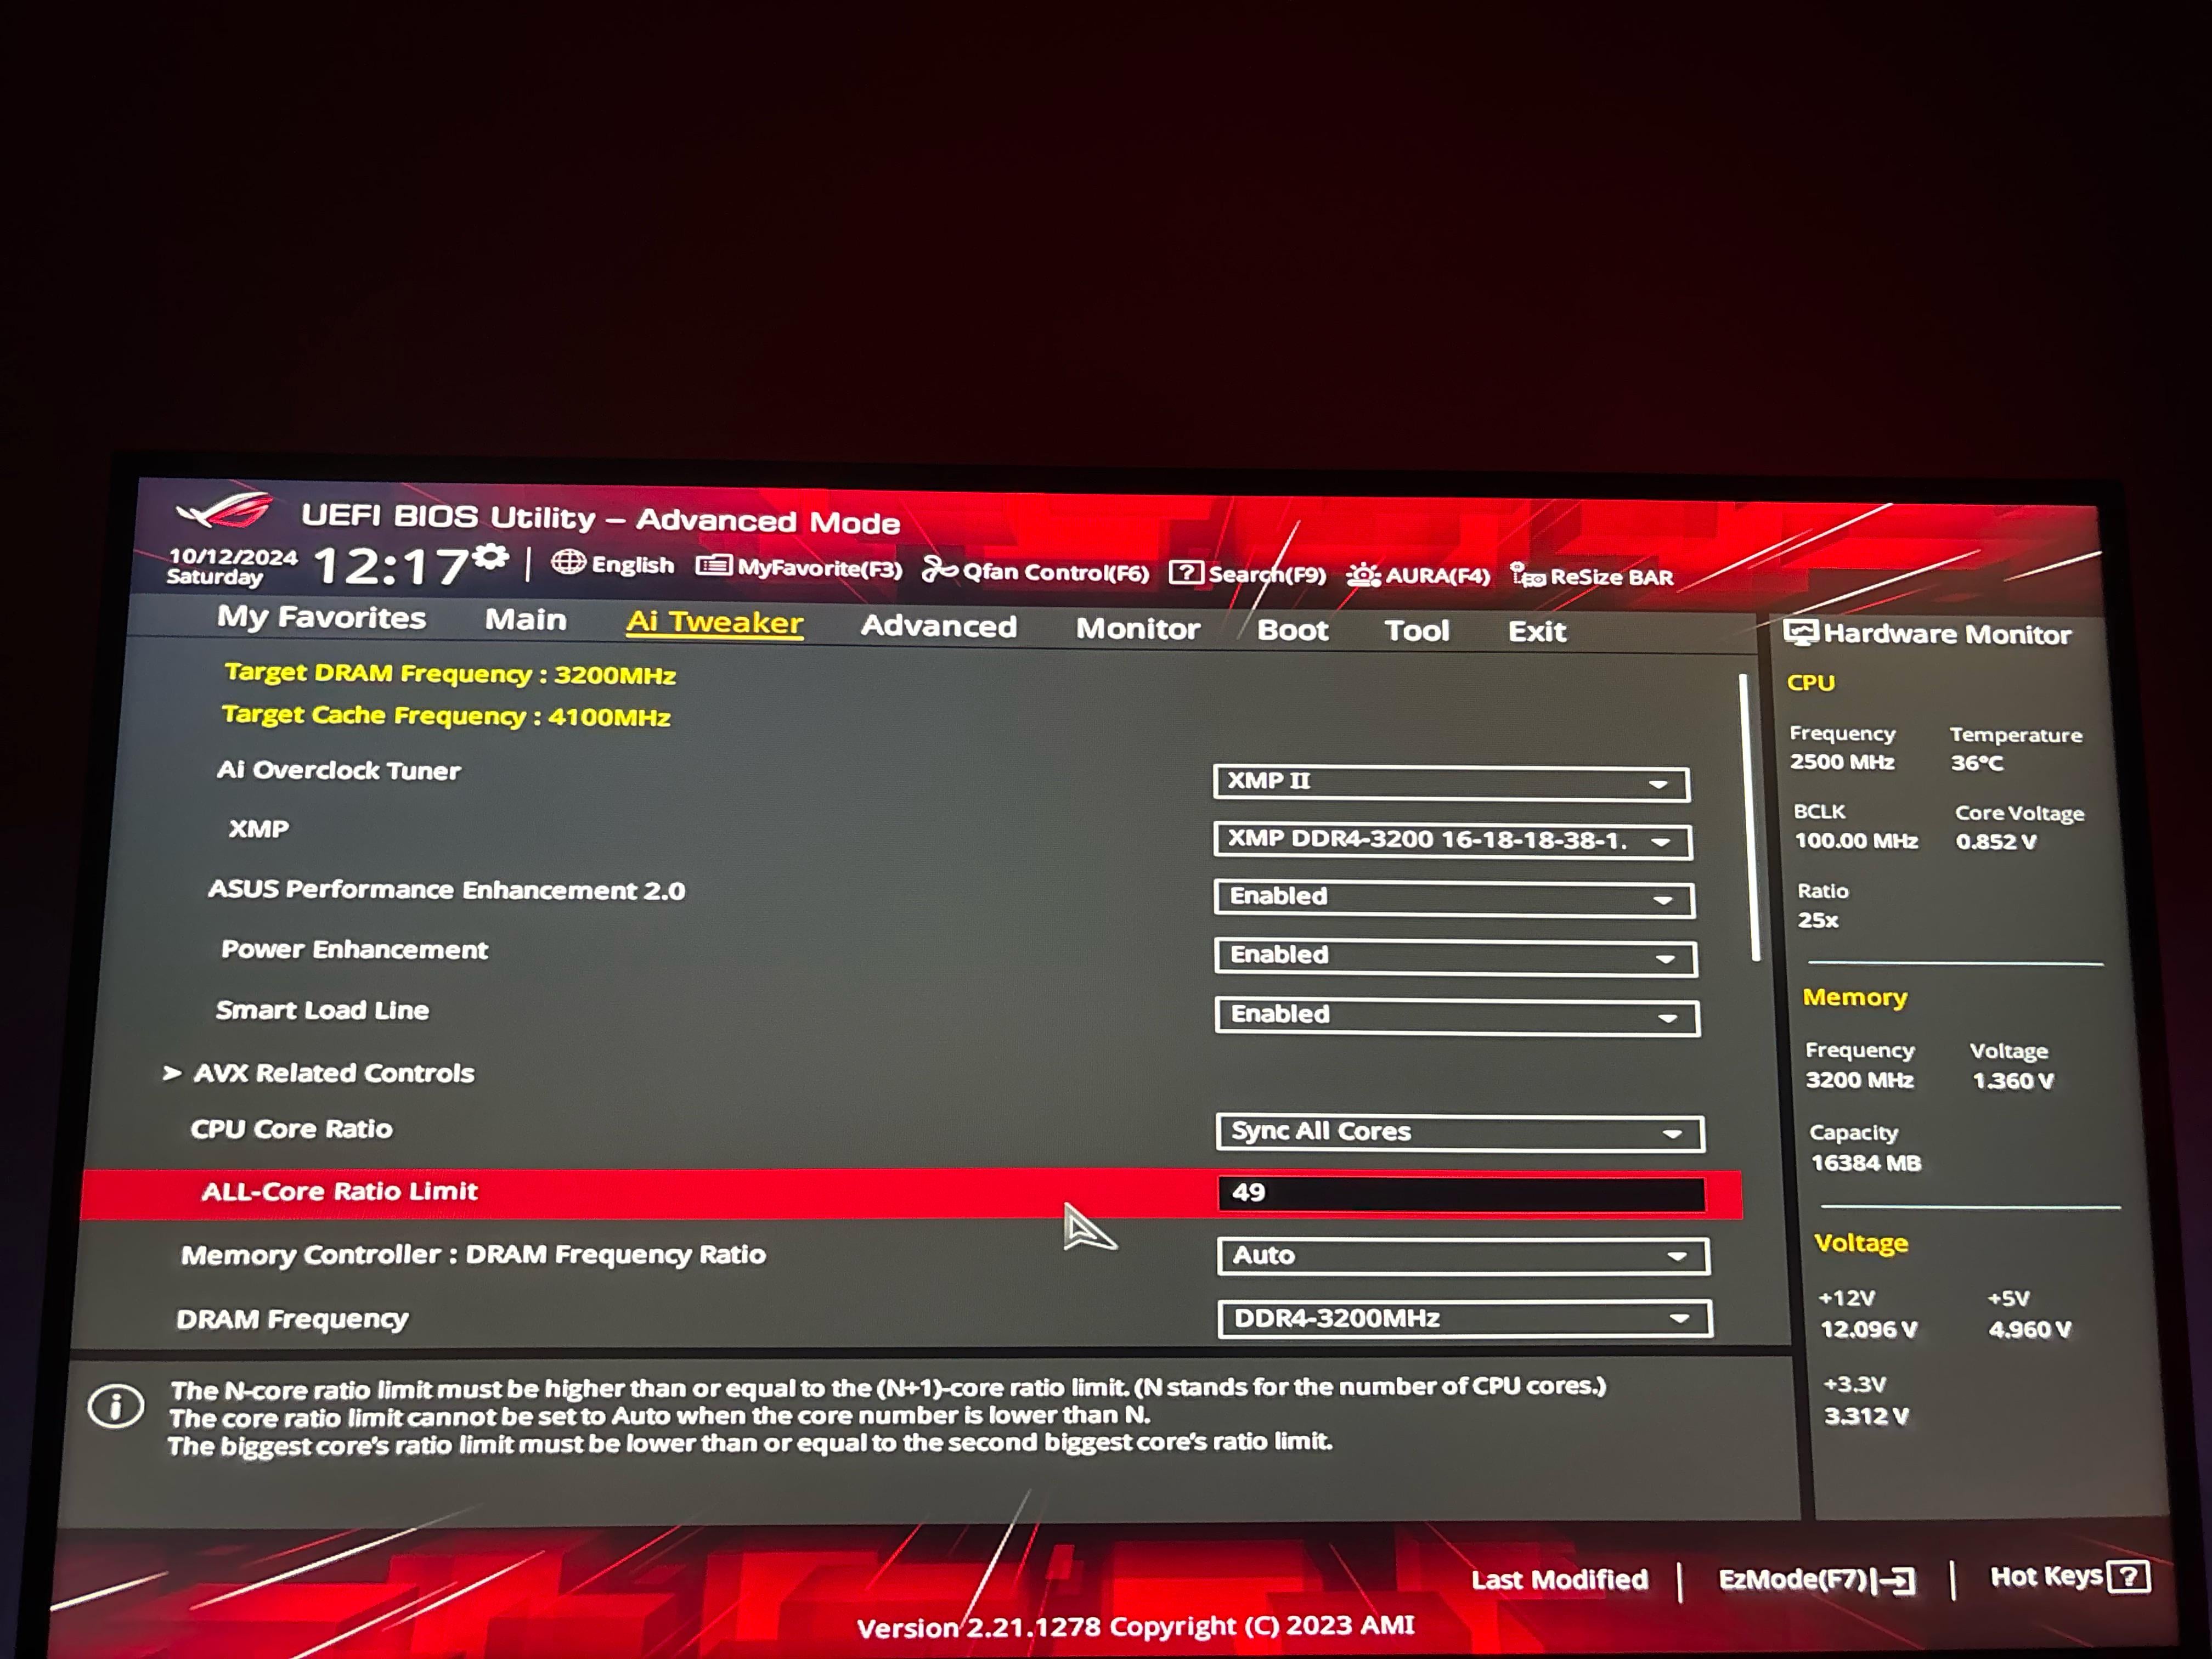This screenshot has width=2212, height=1659.
Task: Open the Tool tab
Action: (x=1417, y=631)
